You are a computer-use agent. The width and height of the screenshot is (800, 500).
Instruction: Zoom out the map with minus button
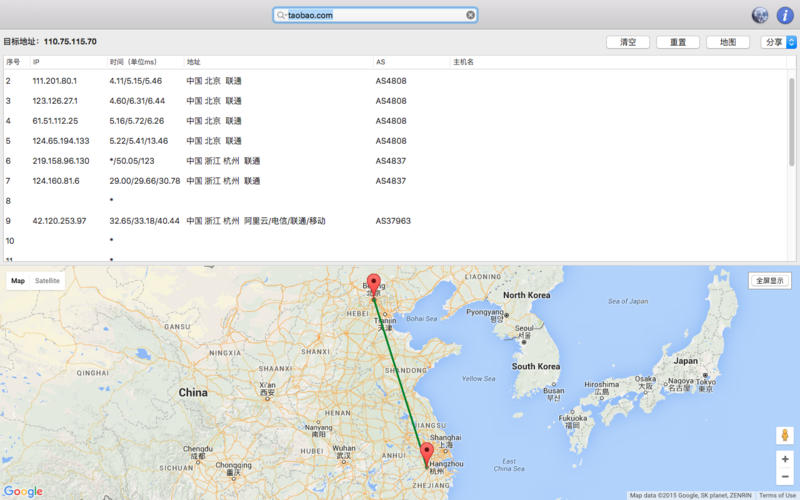pyautogui.click(x=785, y=477)
